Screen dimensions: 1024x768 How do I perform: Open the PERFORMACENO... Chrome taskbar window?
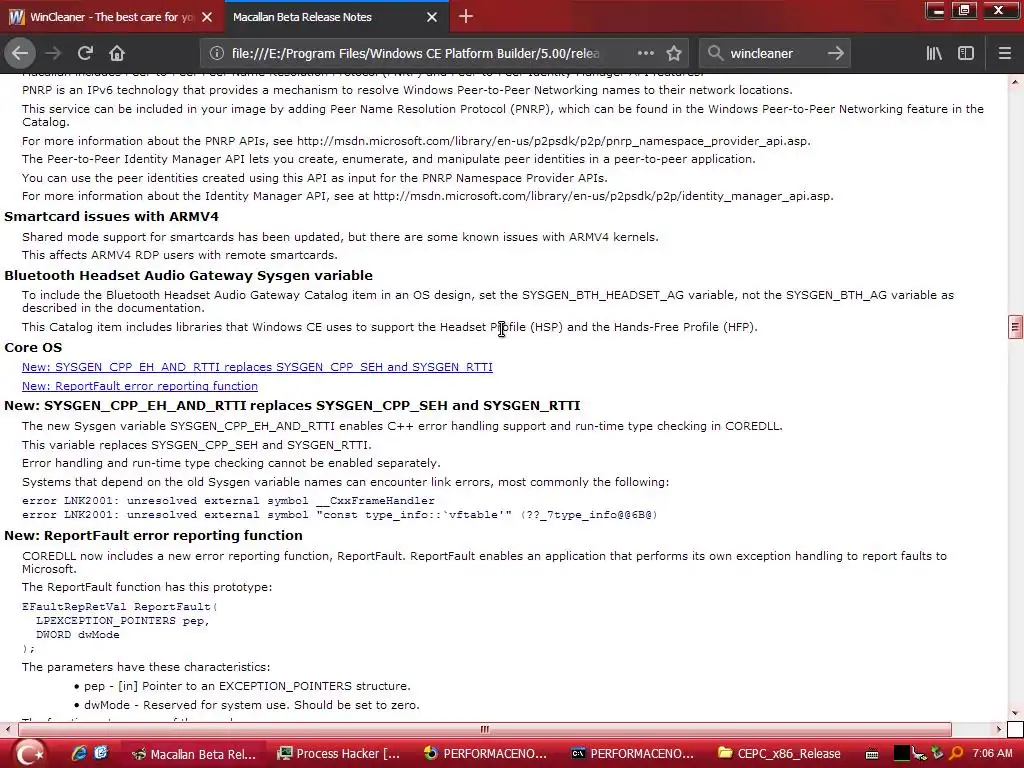[485, 754]
